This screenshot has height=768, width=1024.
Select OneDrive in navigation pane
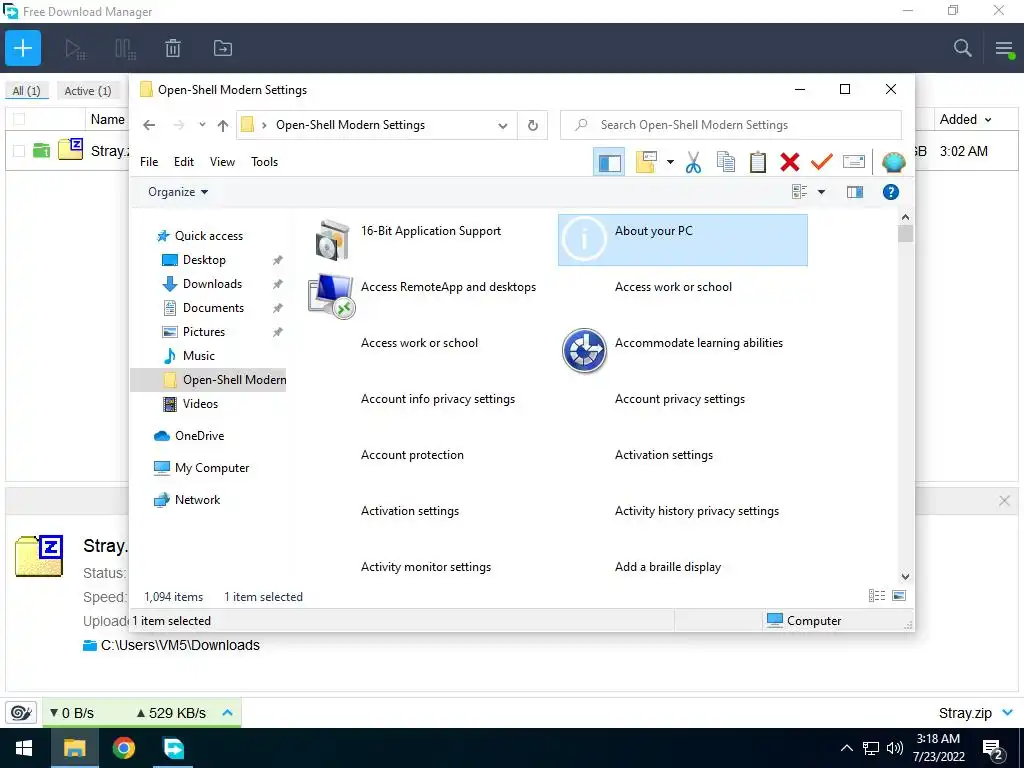(x=199, y=436)
